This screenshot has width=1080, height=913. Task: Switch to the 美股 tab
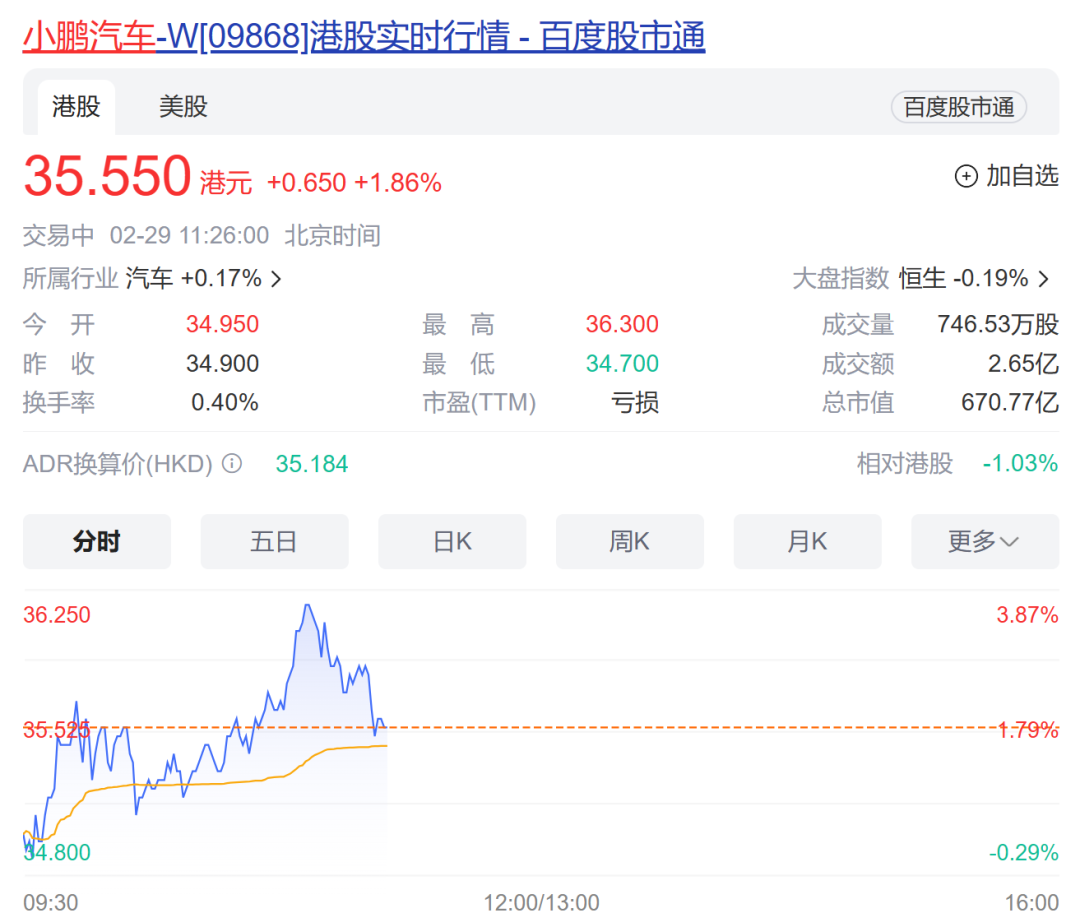183,107
